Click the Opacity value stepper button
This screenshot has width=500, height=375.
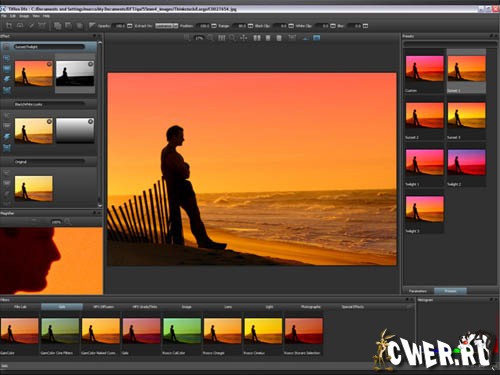[130, 26]
